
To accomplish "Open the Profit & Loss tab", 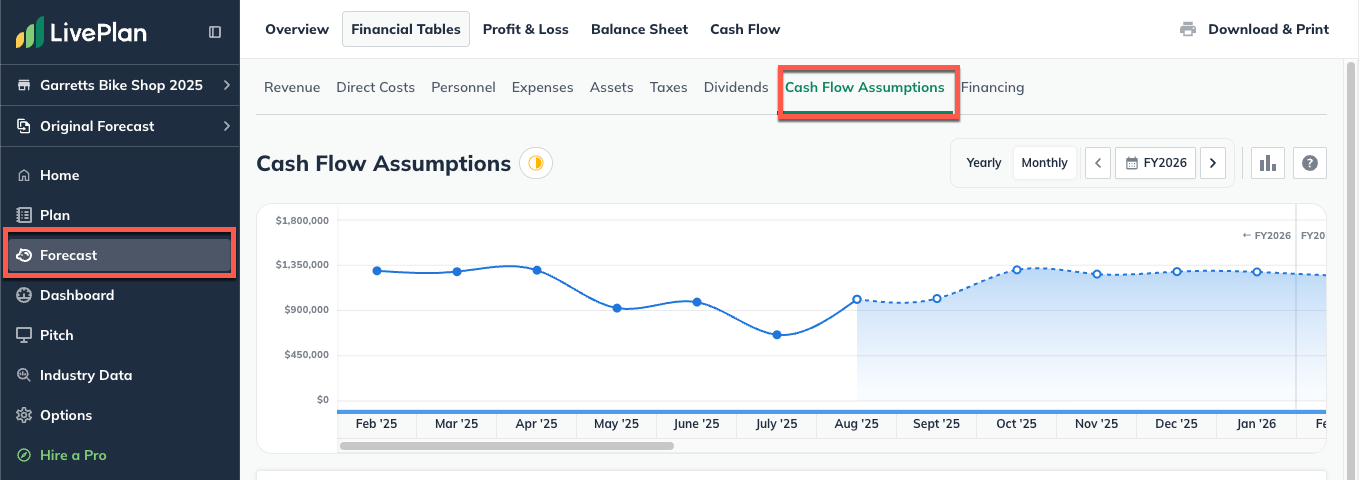I will pyautogui.click(x=525, y=29).
